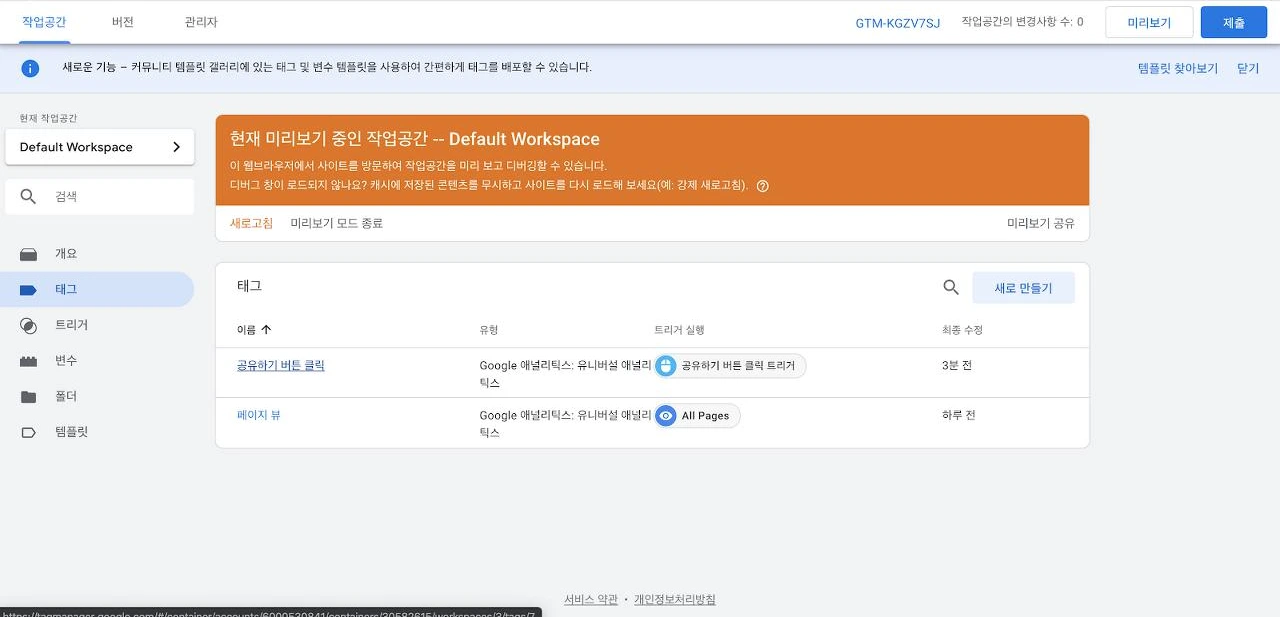The image size is (1280, 617).
Task: Click the 트리거 circle icon
Action: pos(29,325)
